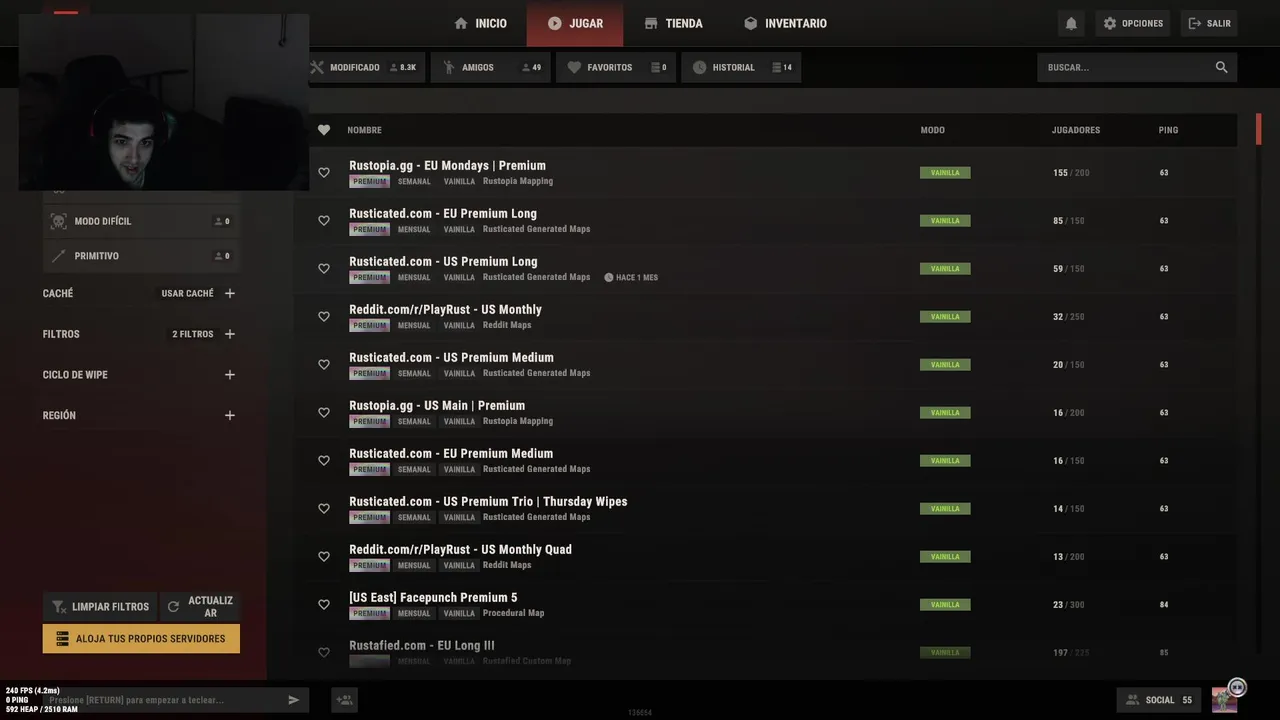Select Modo Difícil game mode
Screen dimensions: 1280x720
(141, 221)
